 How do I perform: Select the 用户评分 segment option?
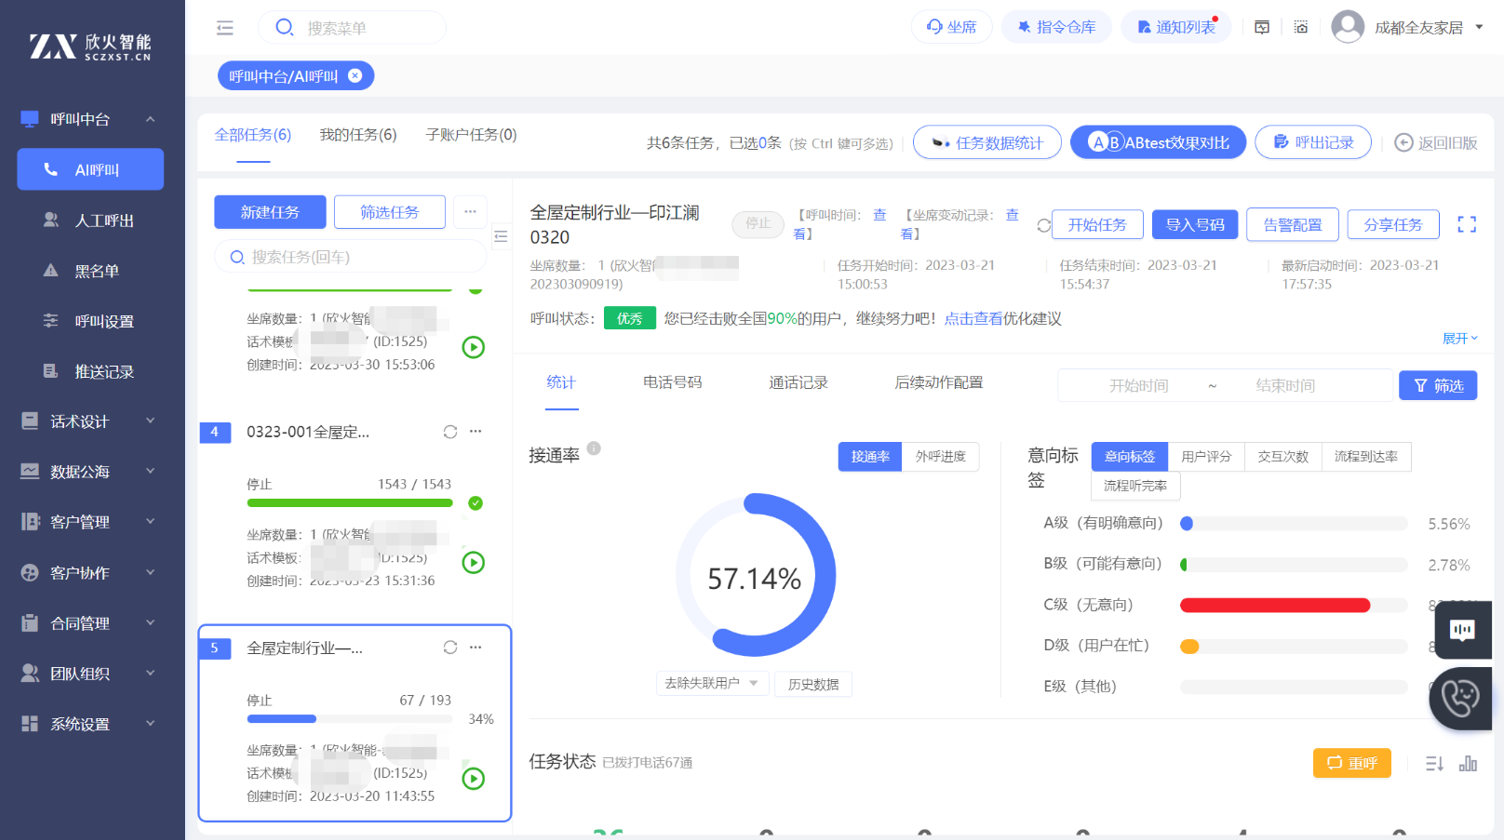point(1206,457)
